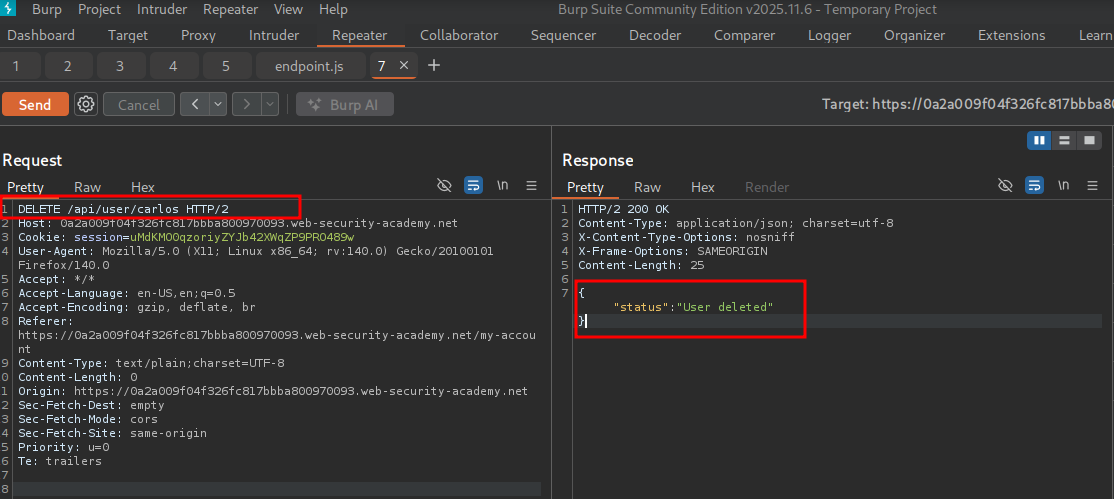Switch to the Intruder tool tab
The image size is (1114, 499).
pos(274,36)
